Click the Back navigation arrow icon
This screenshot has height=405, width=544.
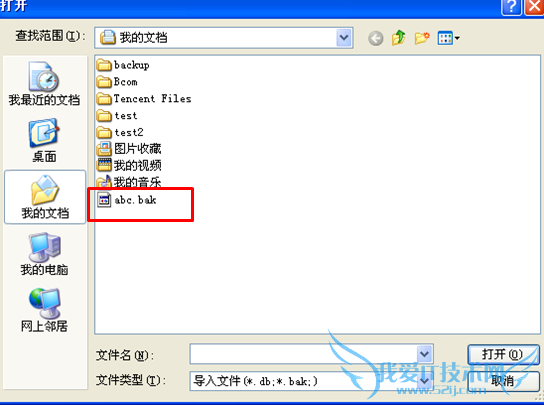point(375,38)
